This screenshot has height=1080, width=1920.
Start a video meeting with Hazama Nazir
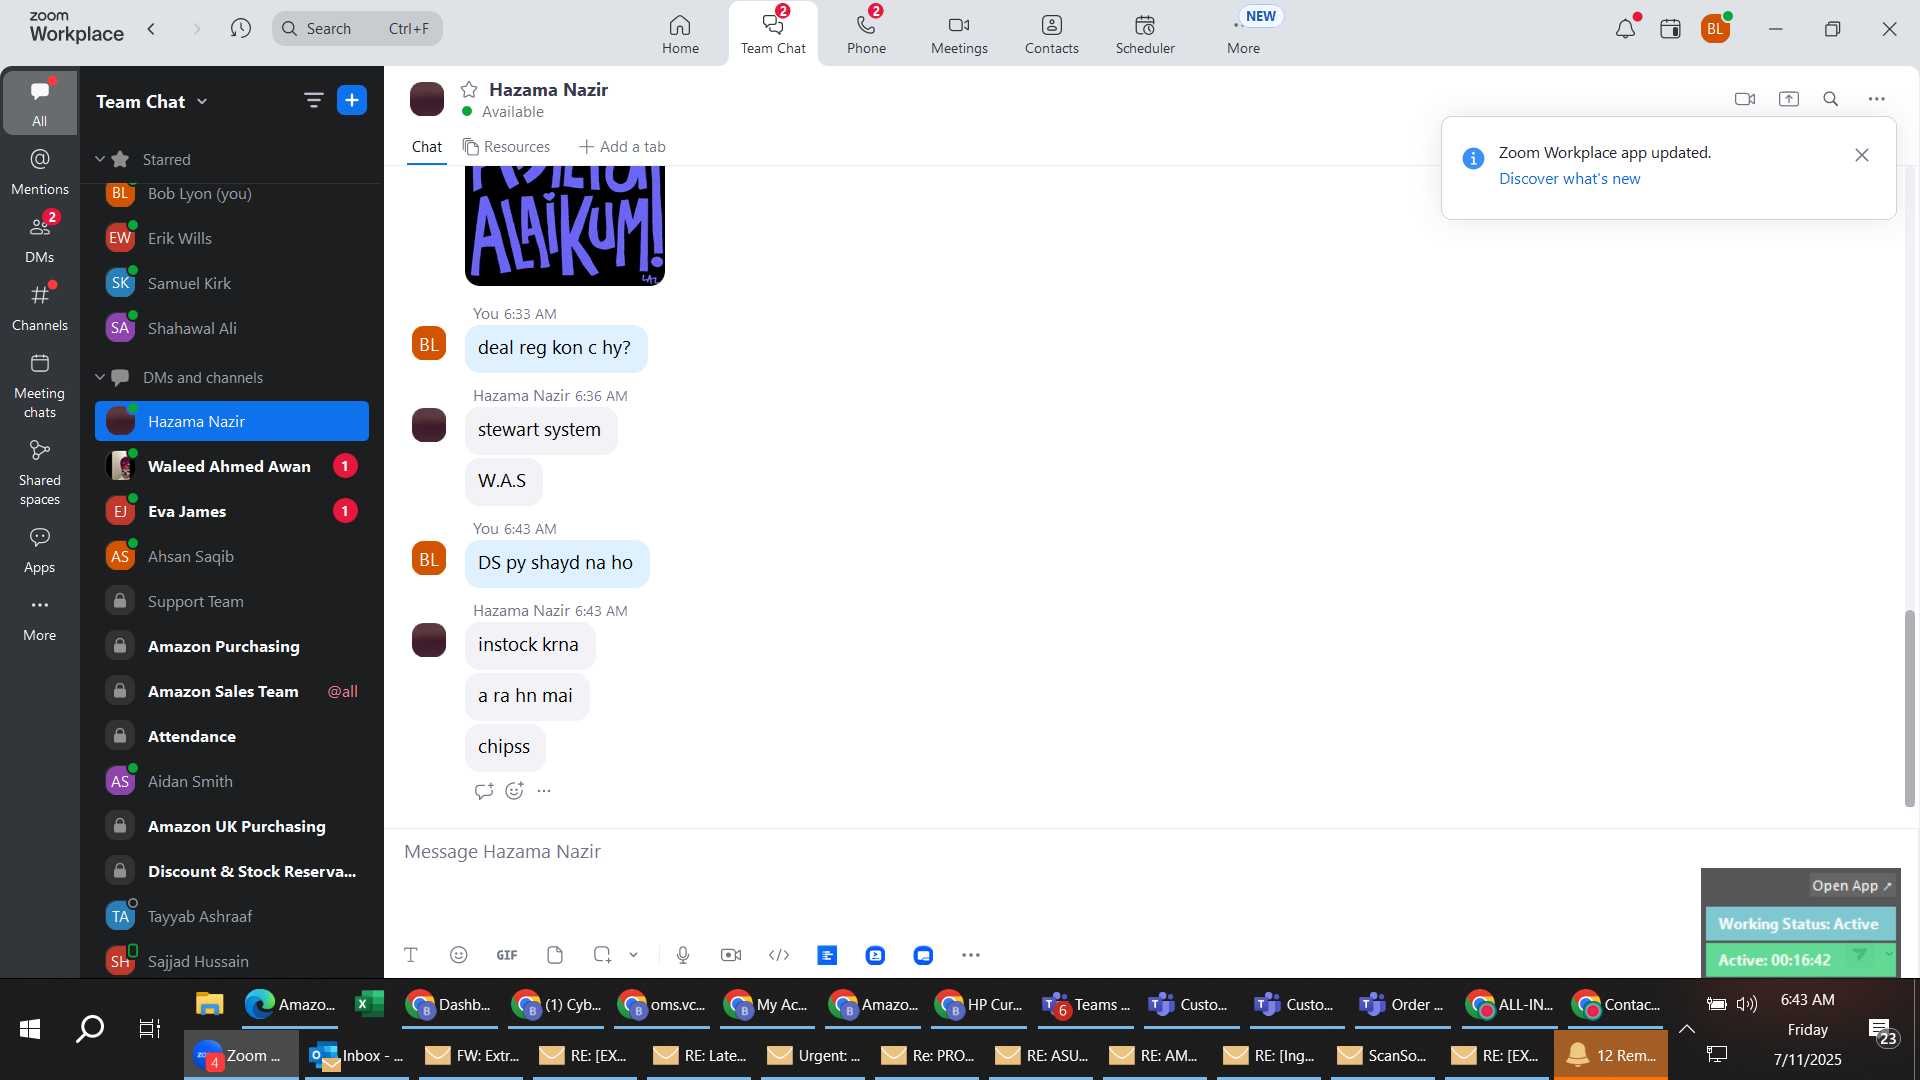(1745, 99)
